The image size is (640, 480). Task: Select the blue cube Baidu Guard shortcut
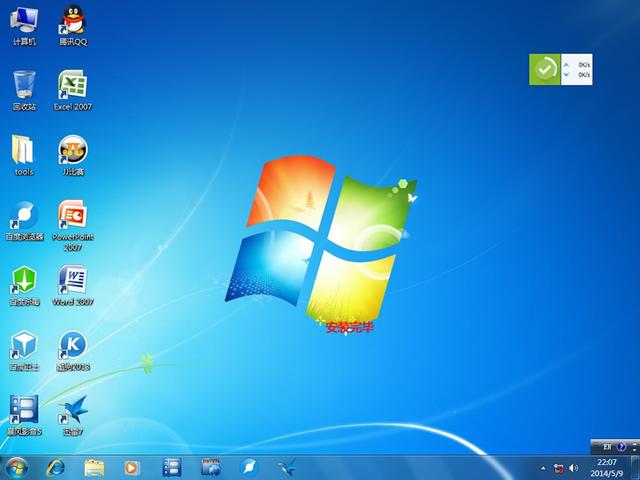pyautogui.click(x=24, y=351)
